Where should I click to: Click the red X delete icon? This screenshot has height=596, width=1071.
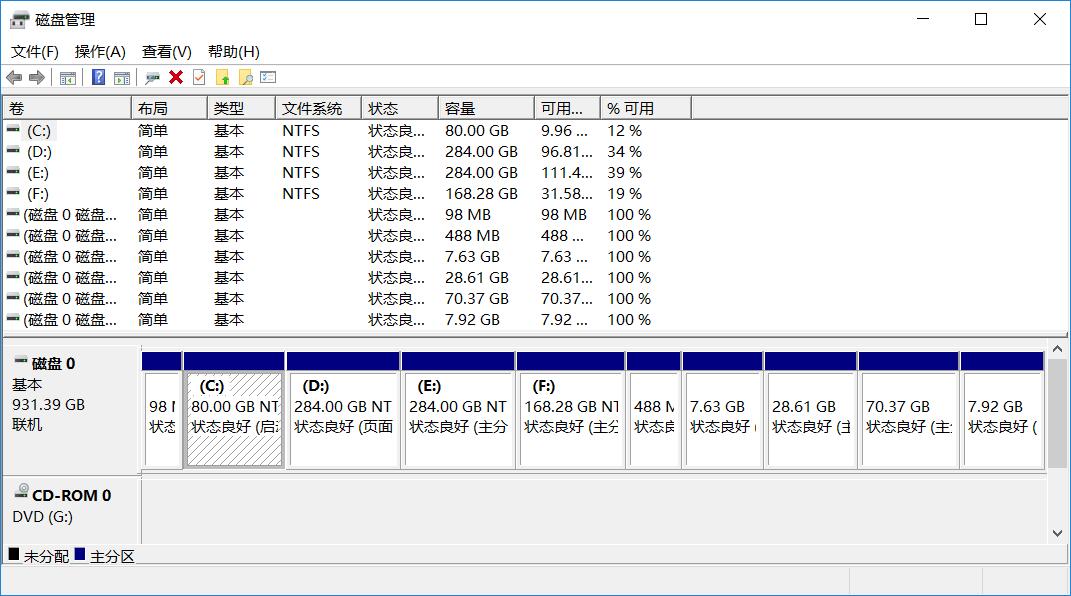pos(176,77)
